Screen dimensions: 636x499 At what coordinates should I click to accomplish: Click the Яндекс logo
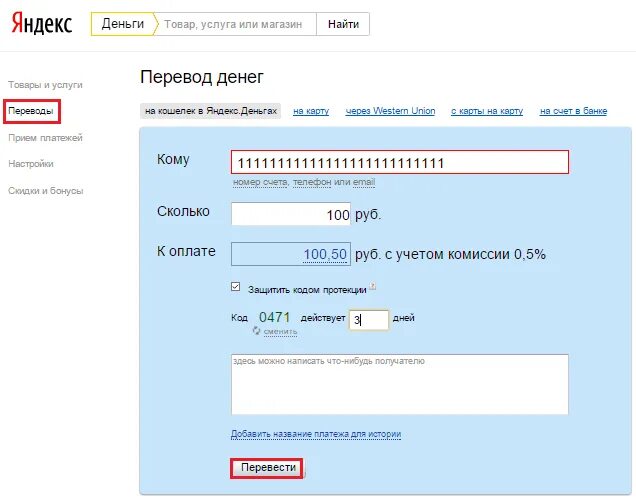pyautogui.click(x=42, y=23)
